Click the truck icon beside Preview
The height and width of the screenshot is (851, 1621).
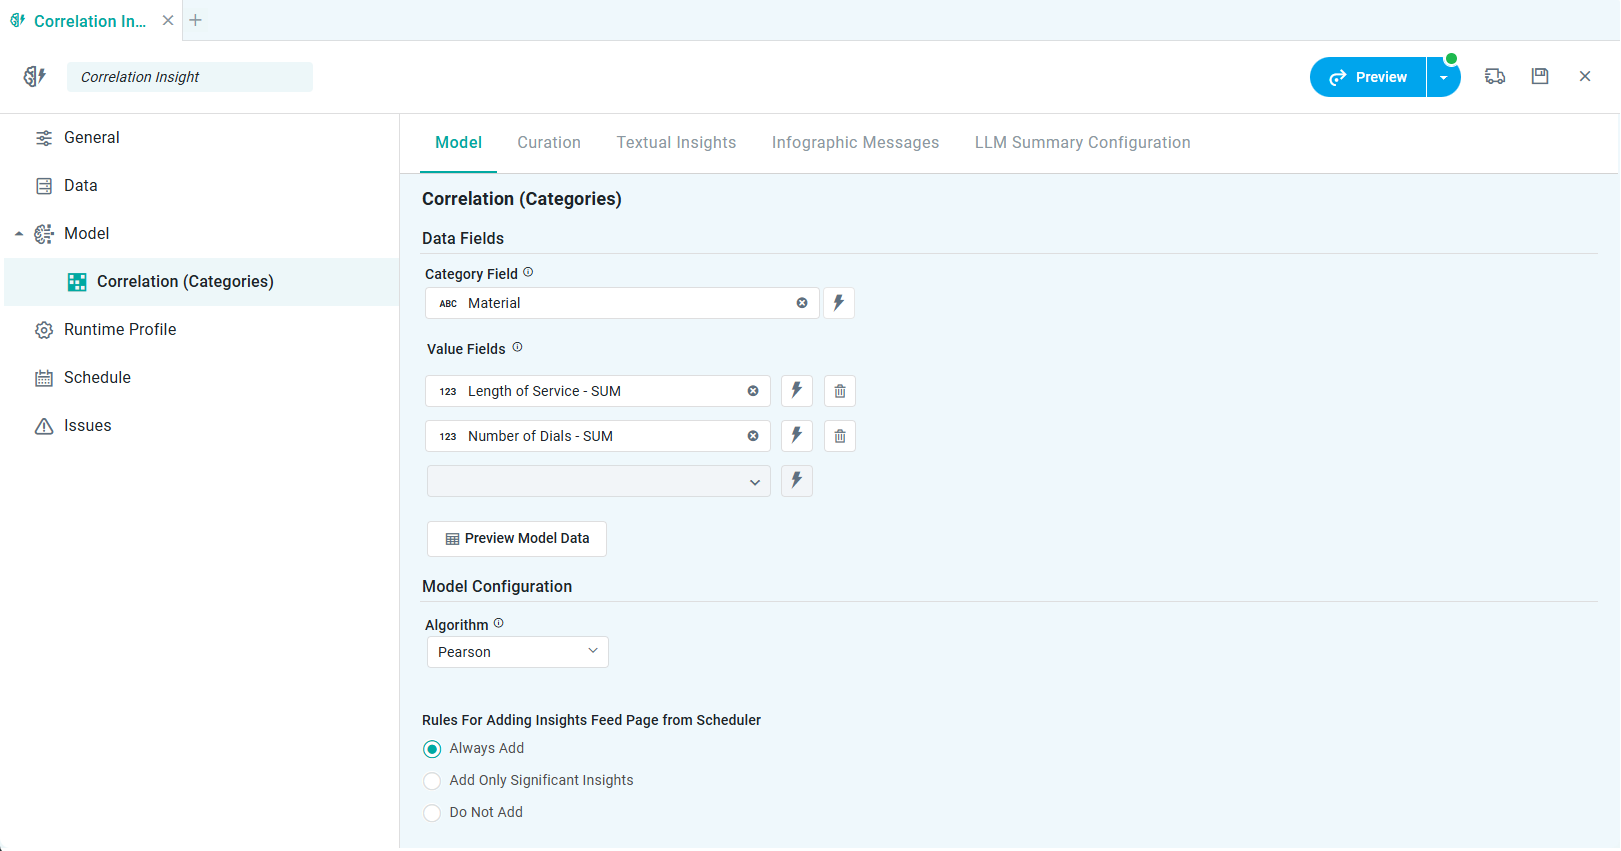[1495, 76]
